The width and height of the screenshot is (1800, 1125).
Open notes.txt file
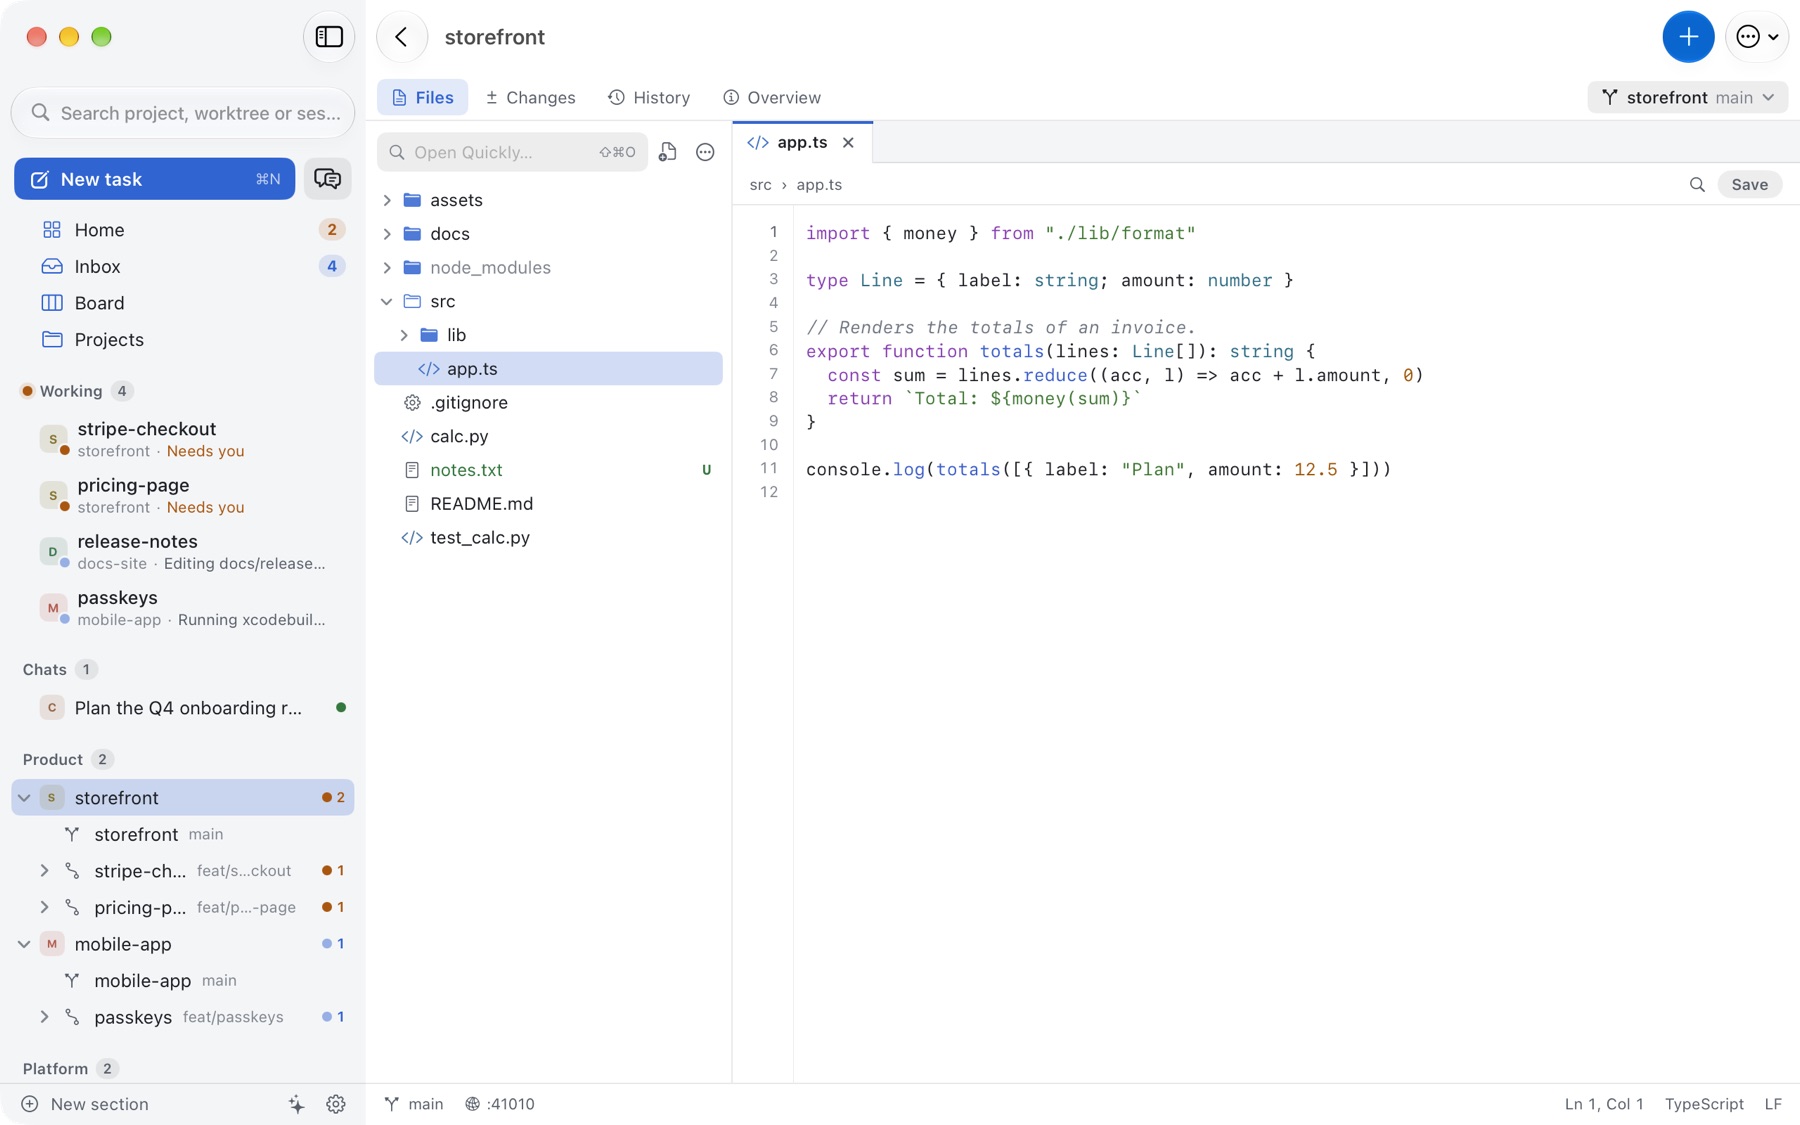point(548,470)
